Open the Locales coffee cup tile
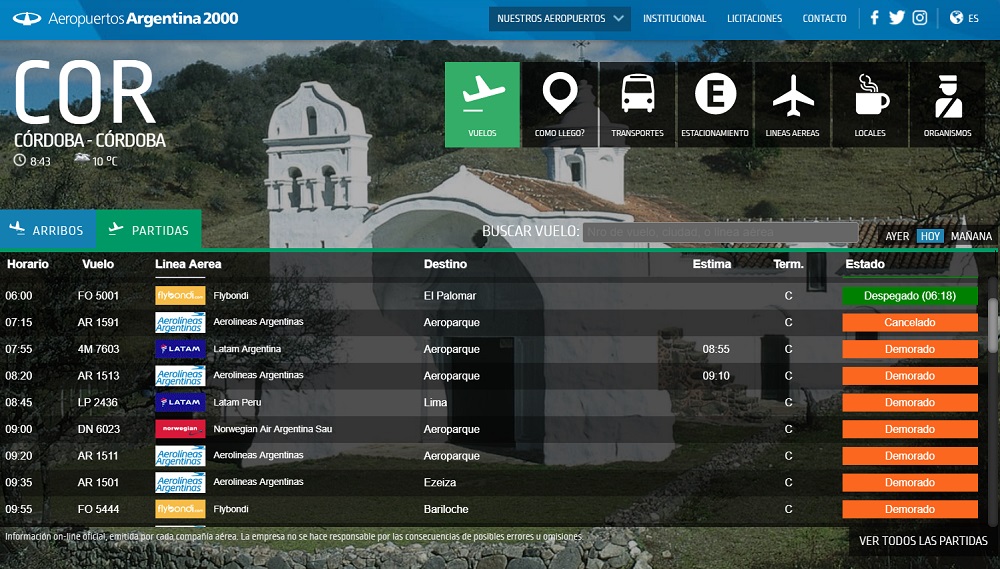This screenshot has width=1000, height=569. pyautogui.click(x=870, y=105)
